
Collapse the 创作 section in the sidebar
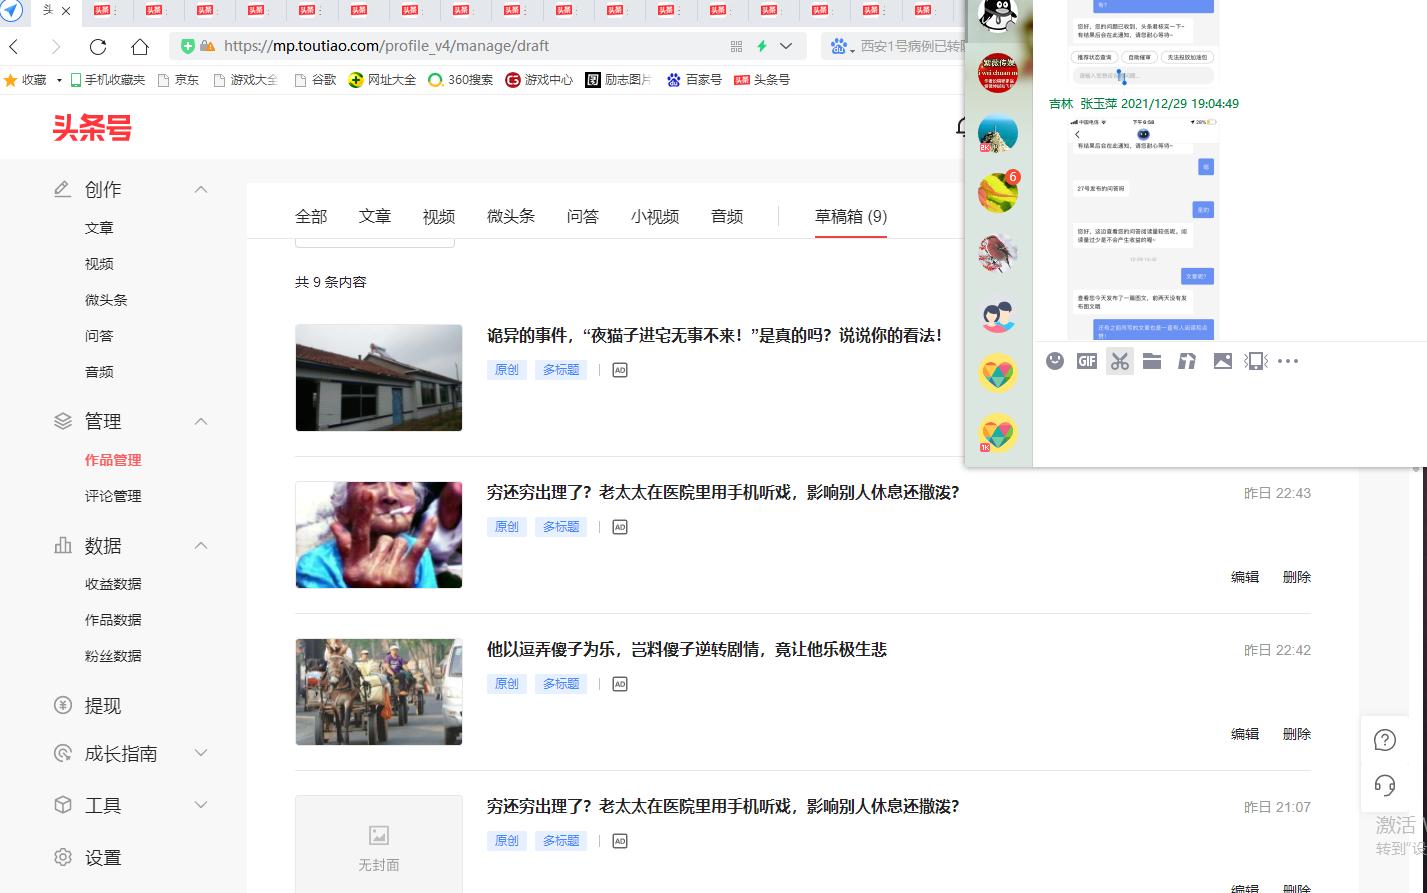point(200,189)
